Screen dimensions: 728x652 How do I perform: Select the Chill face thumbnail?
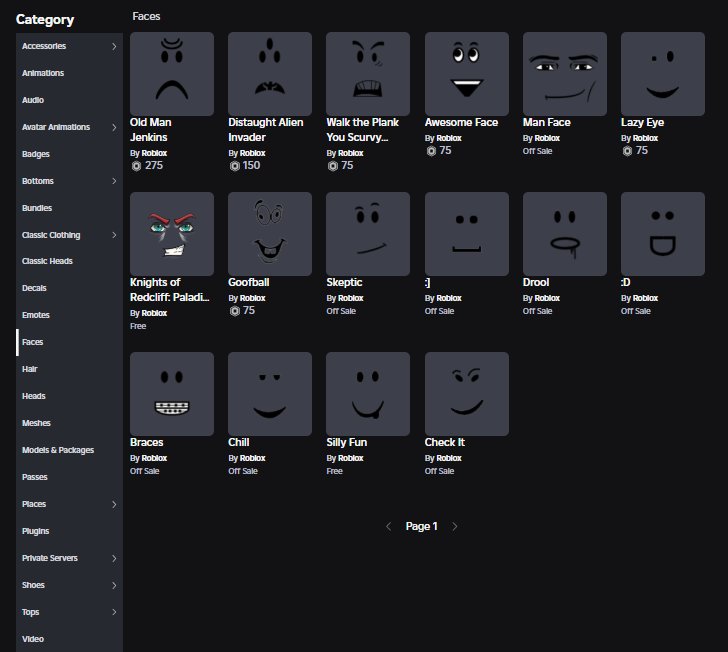[x=270, y=394]
